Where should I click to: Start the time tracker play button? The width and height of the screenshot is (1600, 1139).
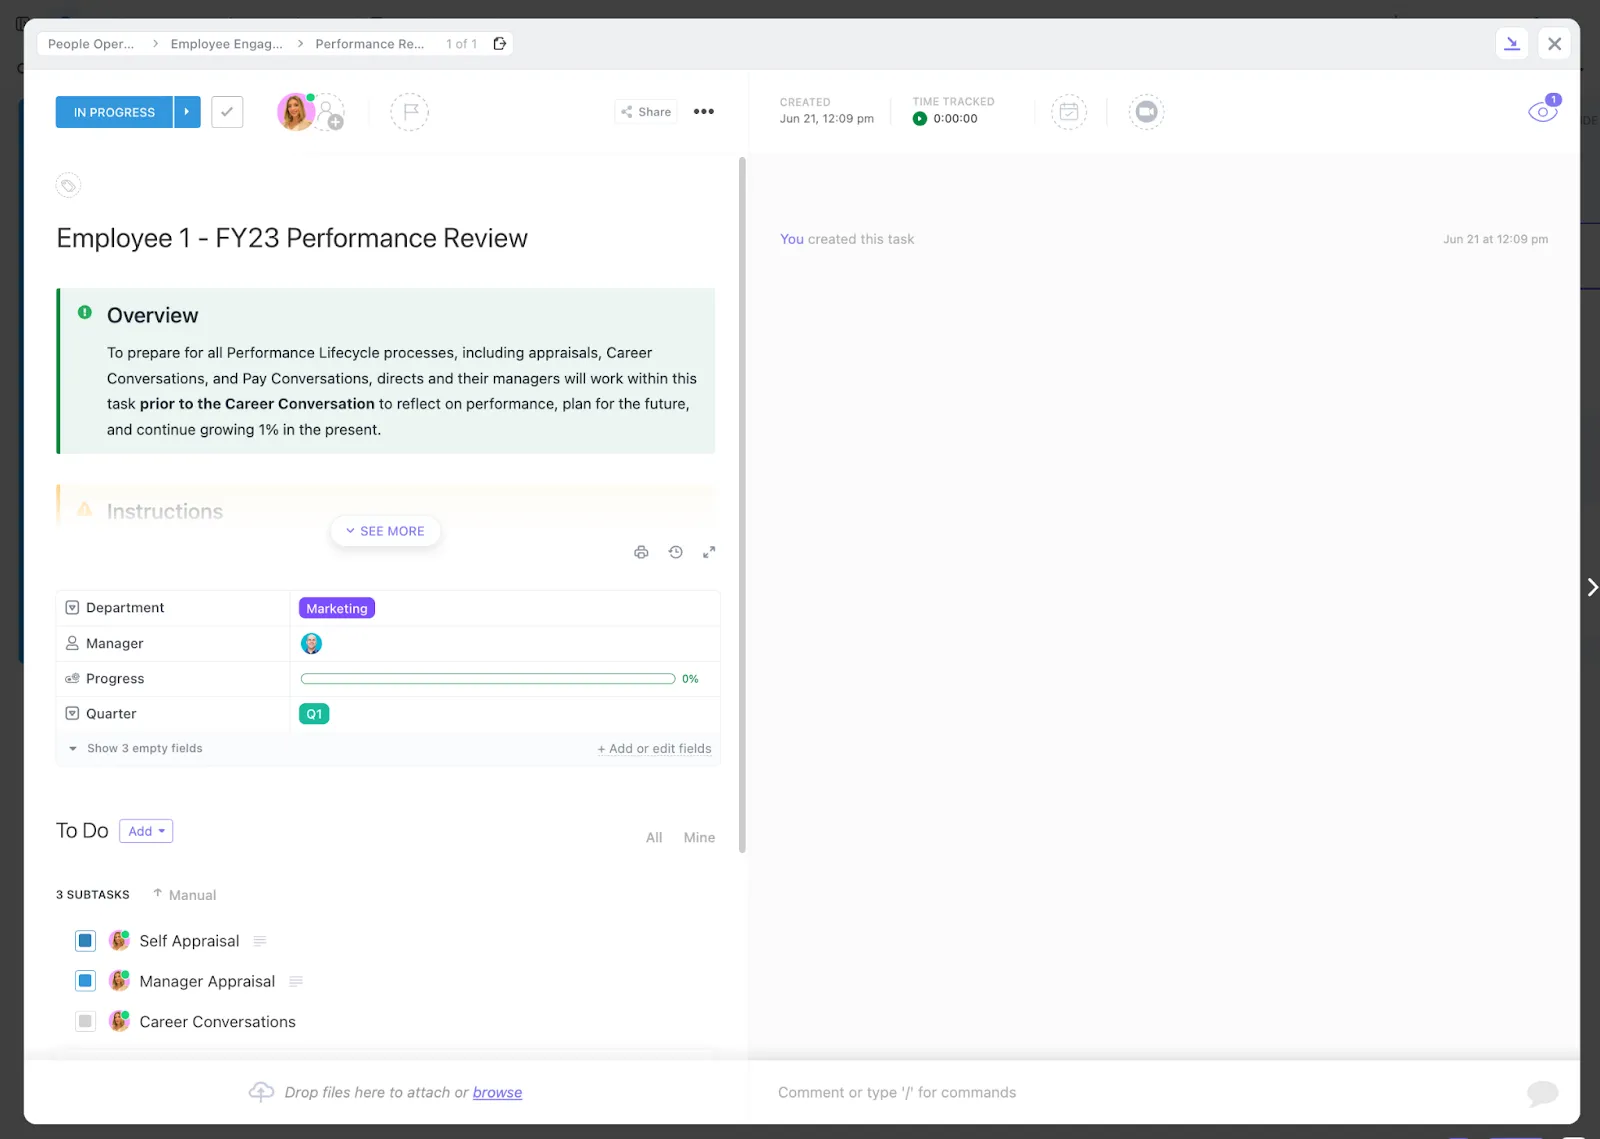point(920,119)
